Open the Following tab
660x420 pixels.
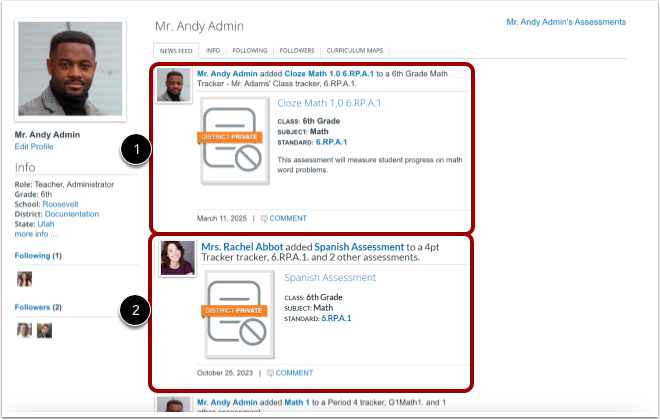[x=250, y=51]
